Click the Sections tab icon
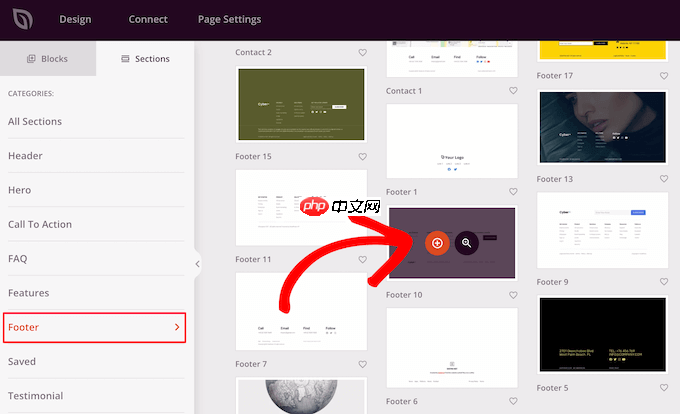The image size is (680, 414). tap(125, 59)
